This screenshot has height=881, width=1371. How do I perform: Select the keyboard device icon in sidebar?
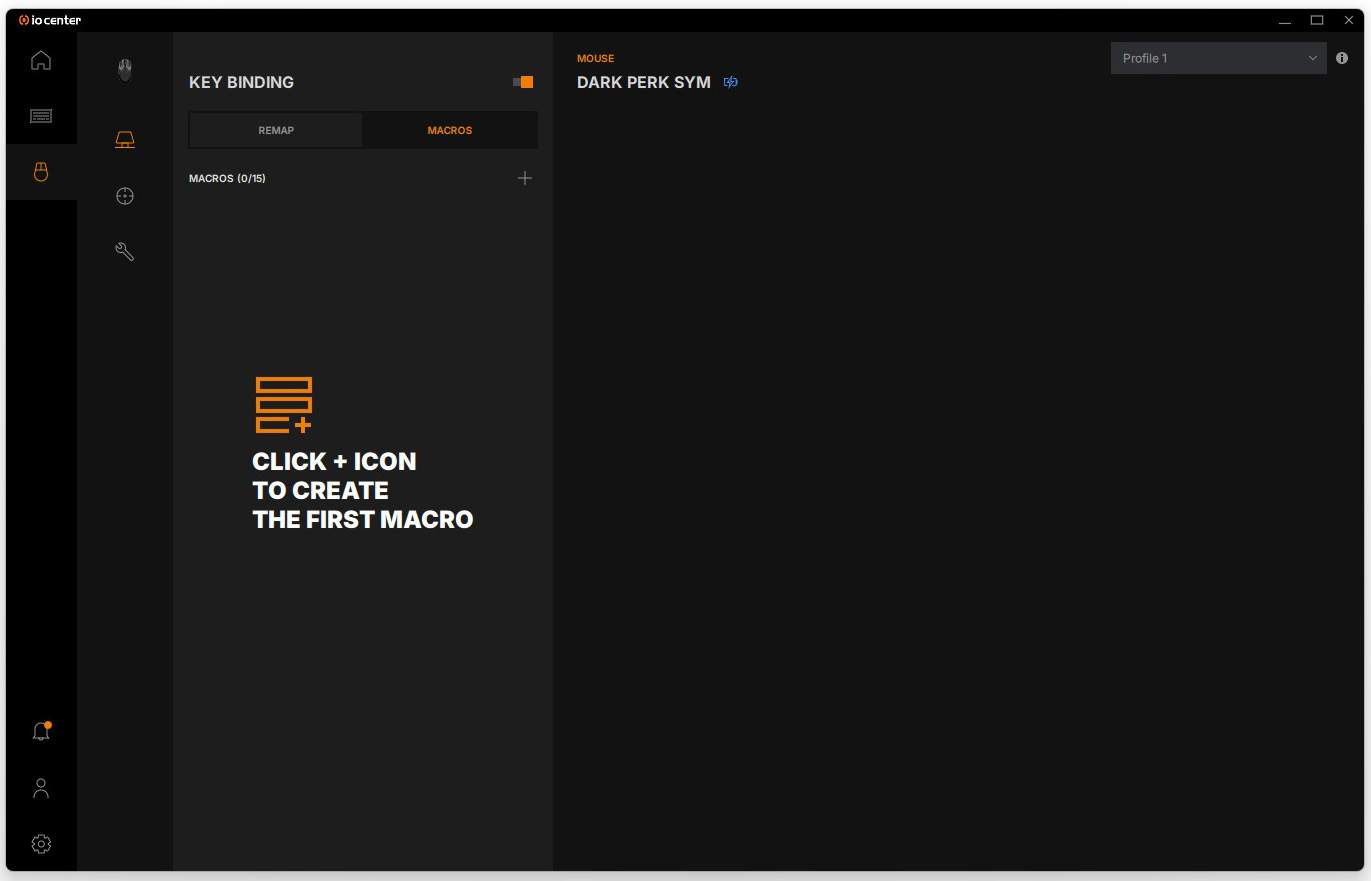click(41, 116)
